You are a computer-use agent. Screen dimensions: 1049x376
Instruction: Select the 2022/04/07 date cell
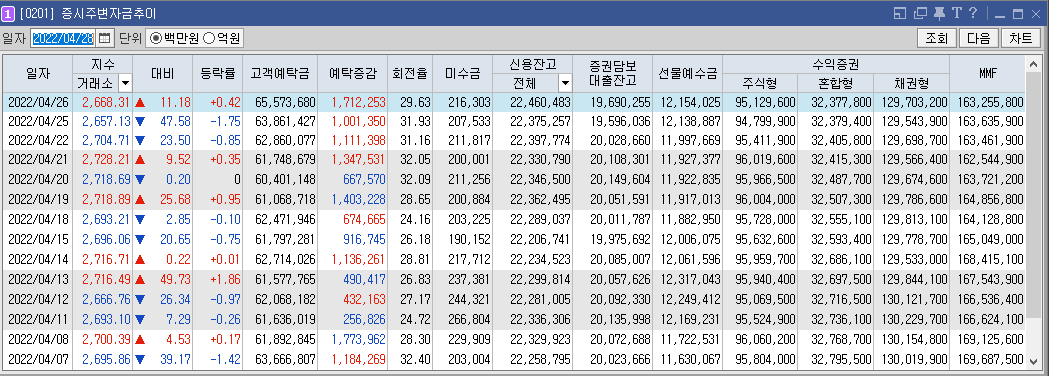tap(38, 359)
